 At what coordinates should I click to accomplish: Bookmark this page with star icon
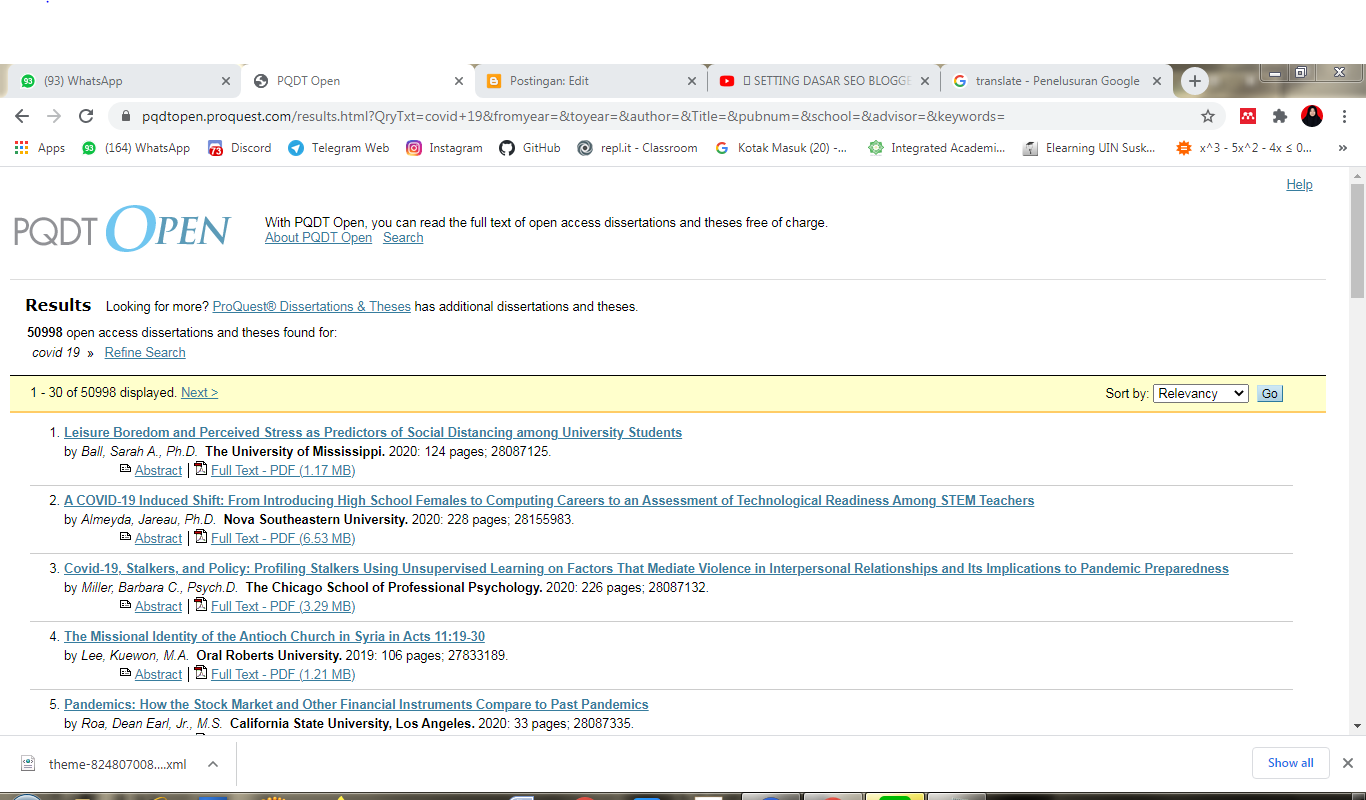coord(1208,116)
